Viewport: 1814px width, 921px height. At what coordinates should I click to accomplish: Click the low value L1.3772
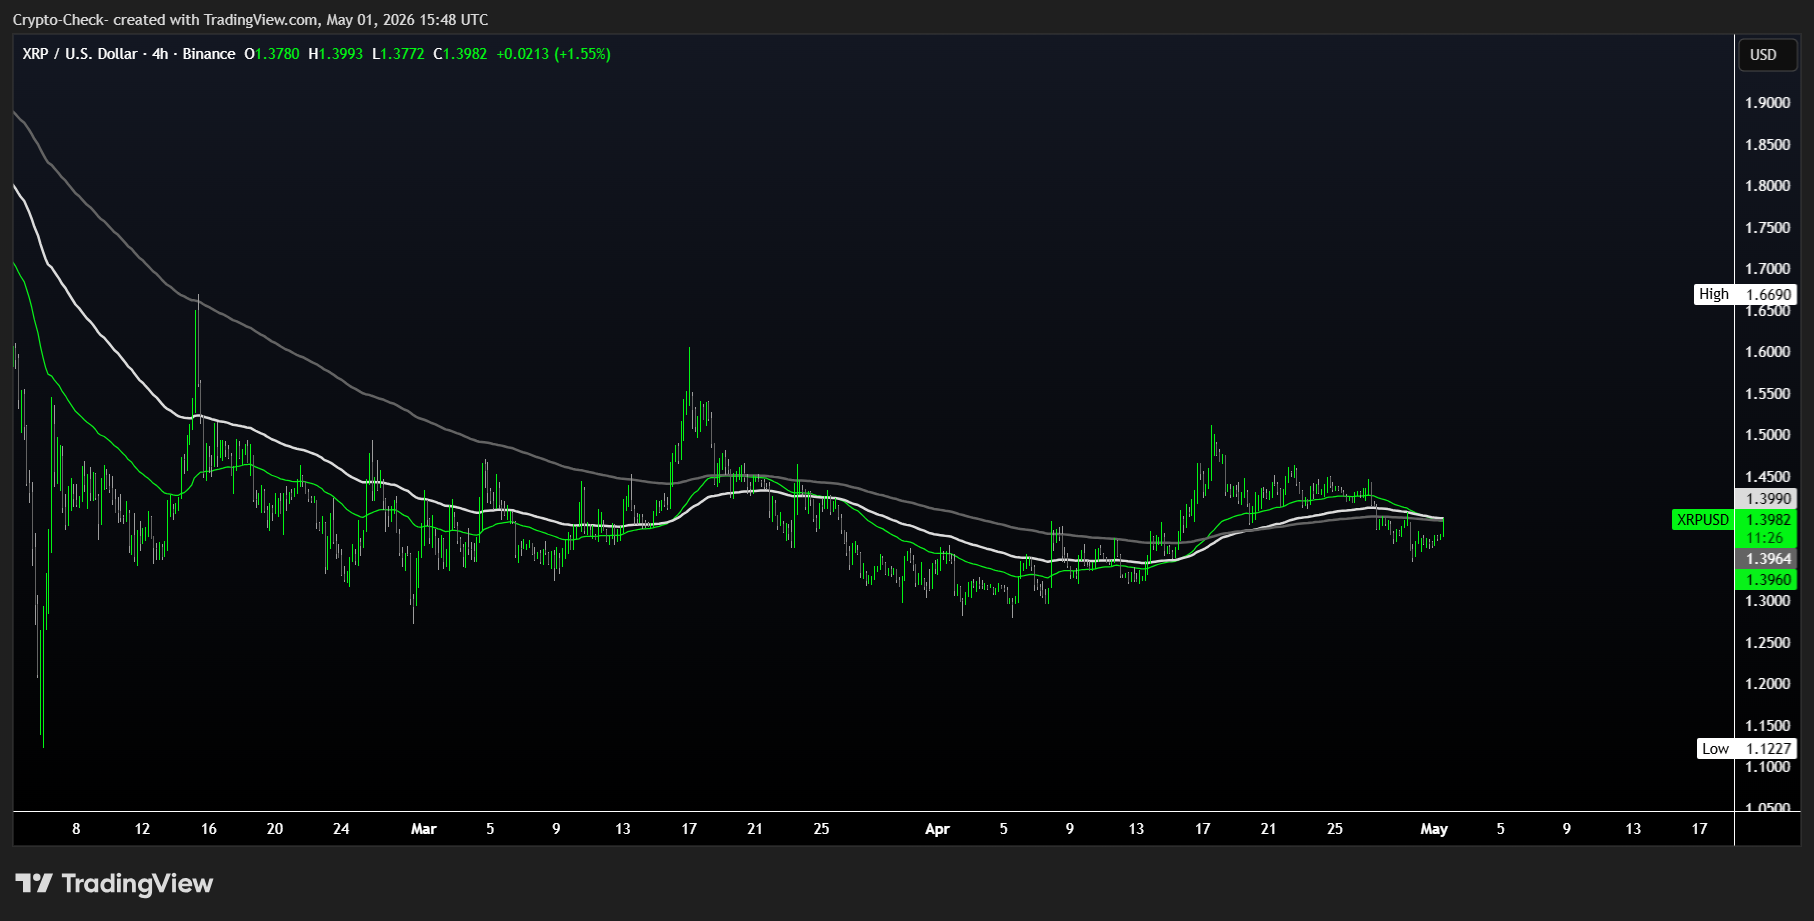pos(398,54)
